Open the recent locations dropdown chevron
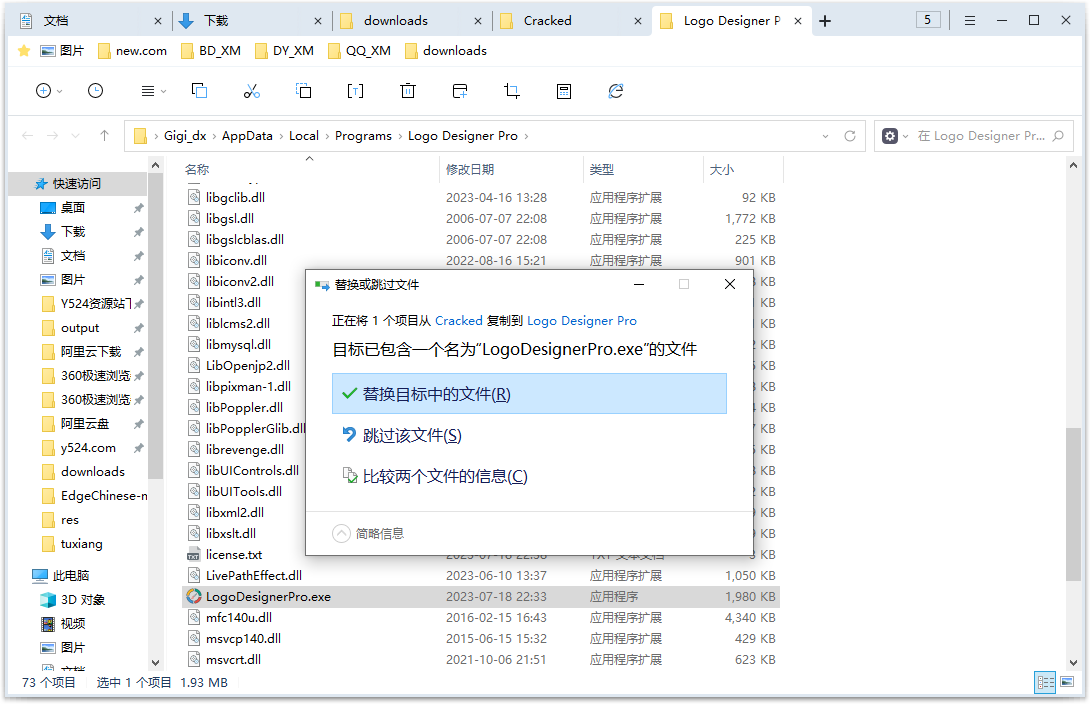1090x704 pixels. (76, 136)
